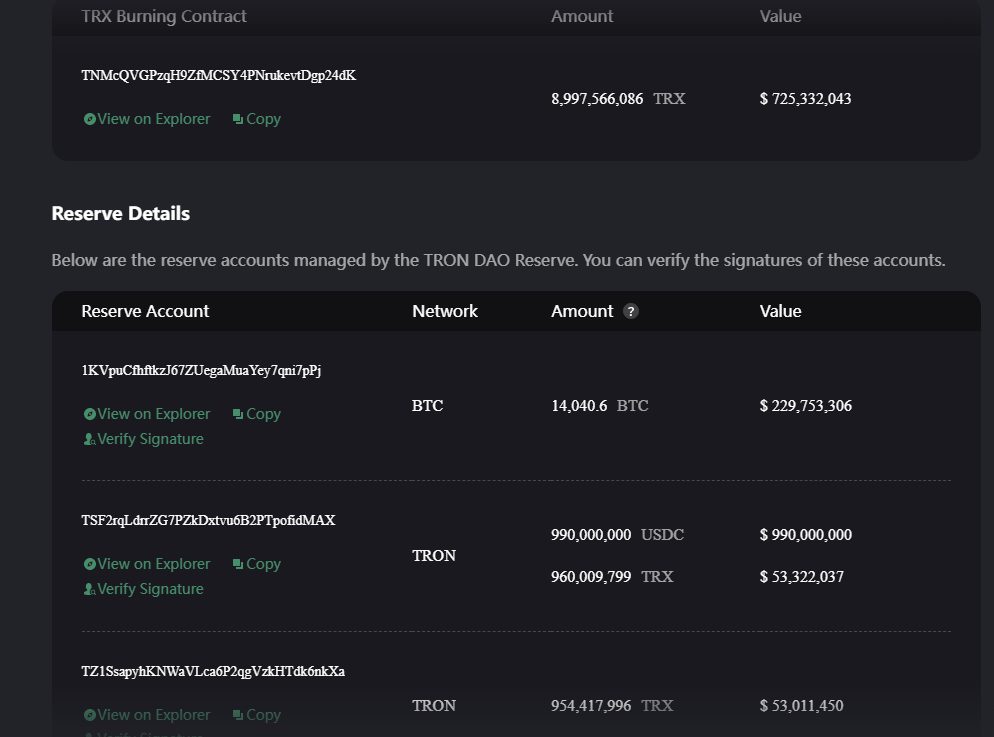The width and height of the screenshot is (994, 737).
Task: Click copy icon for TZ1SsapyhKNWa address
Action: tap(238, 715)
